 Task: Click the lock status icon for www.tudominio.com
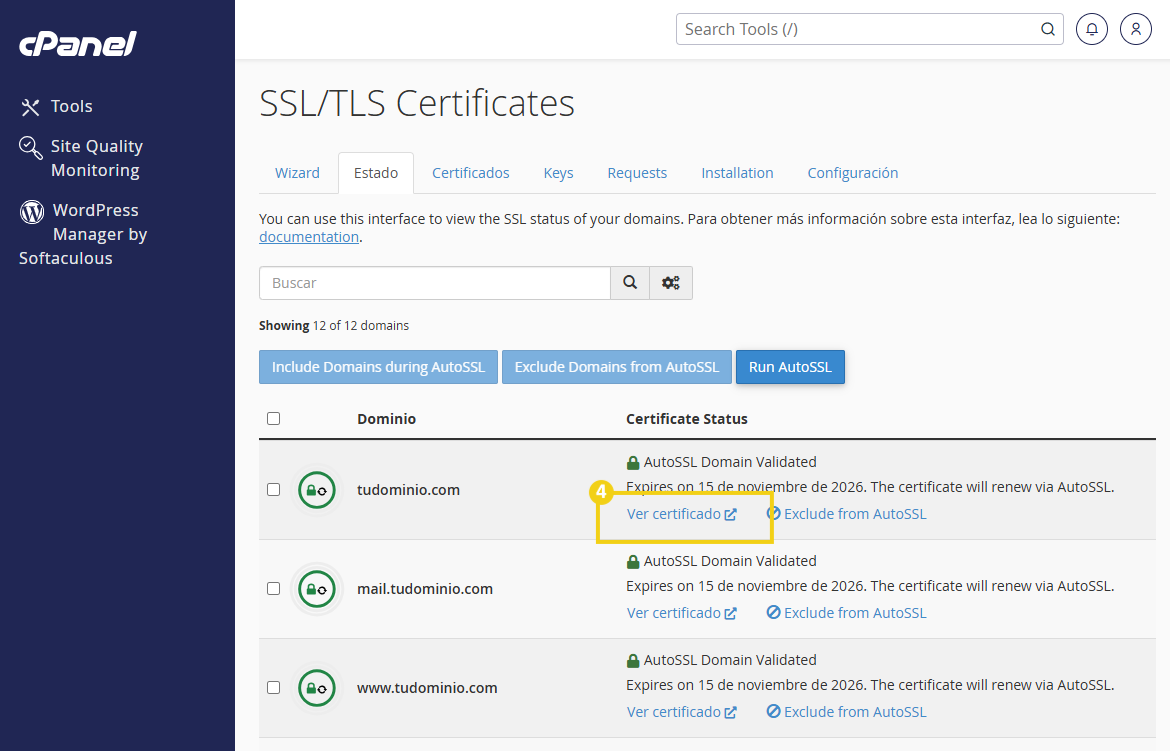[317, 688]
